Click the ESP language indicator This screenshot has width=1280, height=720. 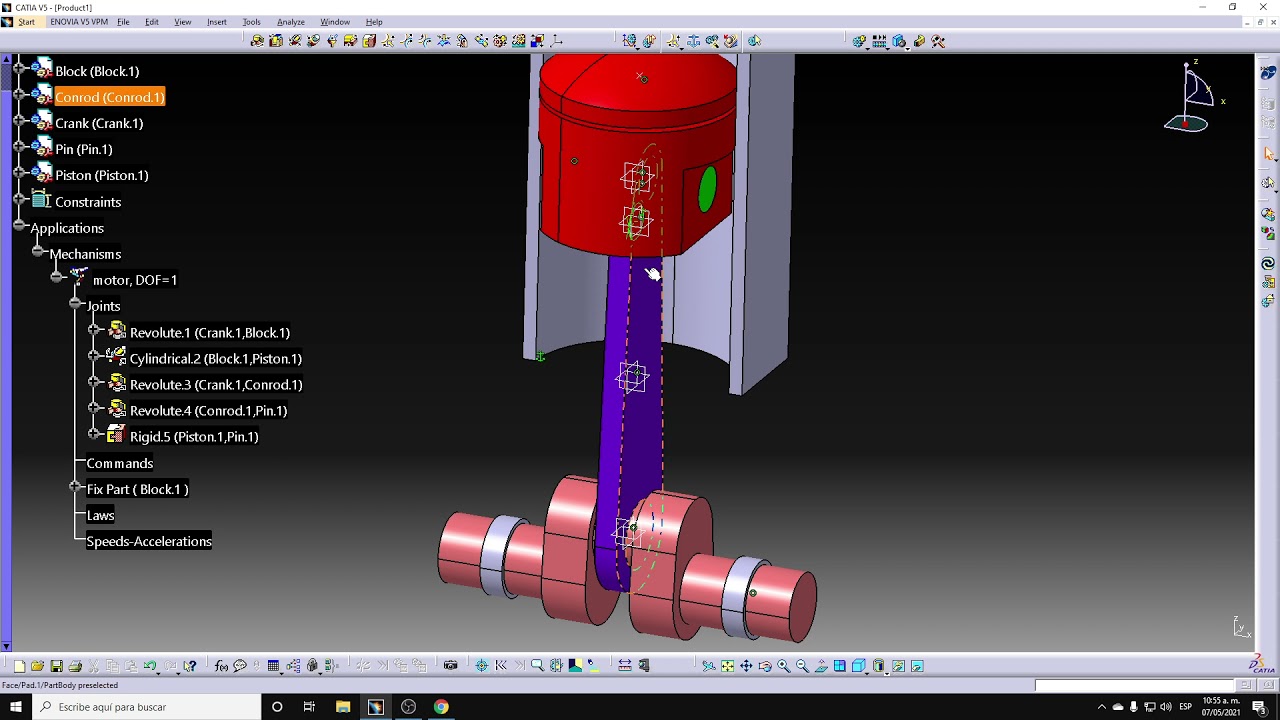coord(1186,707)
